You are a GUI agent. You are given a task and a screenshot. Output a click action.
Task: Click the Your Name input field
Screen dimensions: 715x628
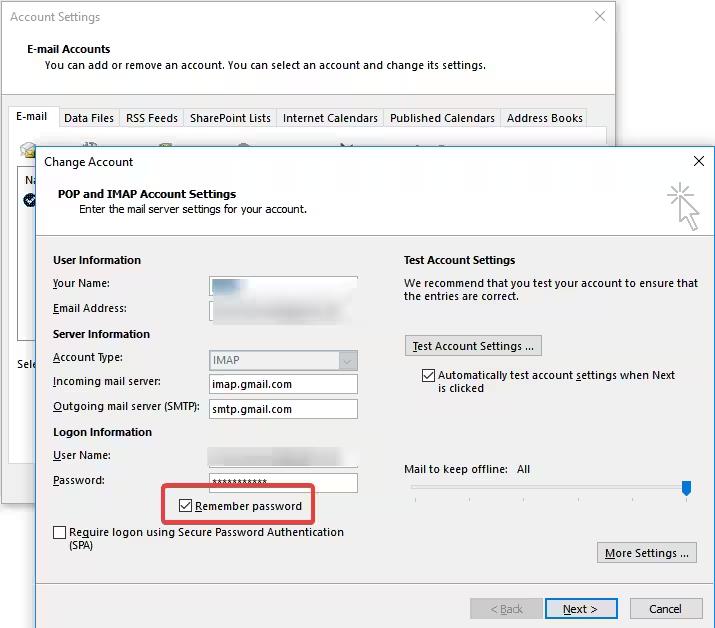point(283,286)
